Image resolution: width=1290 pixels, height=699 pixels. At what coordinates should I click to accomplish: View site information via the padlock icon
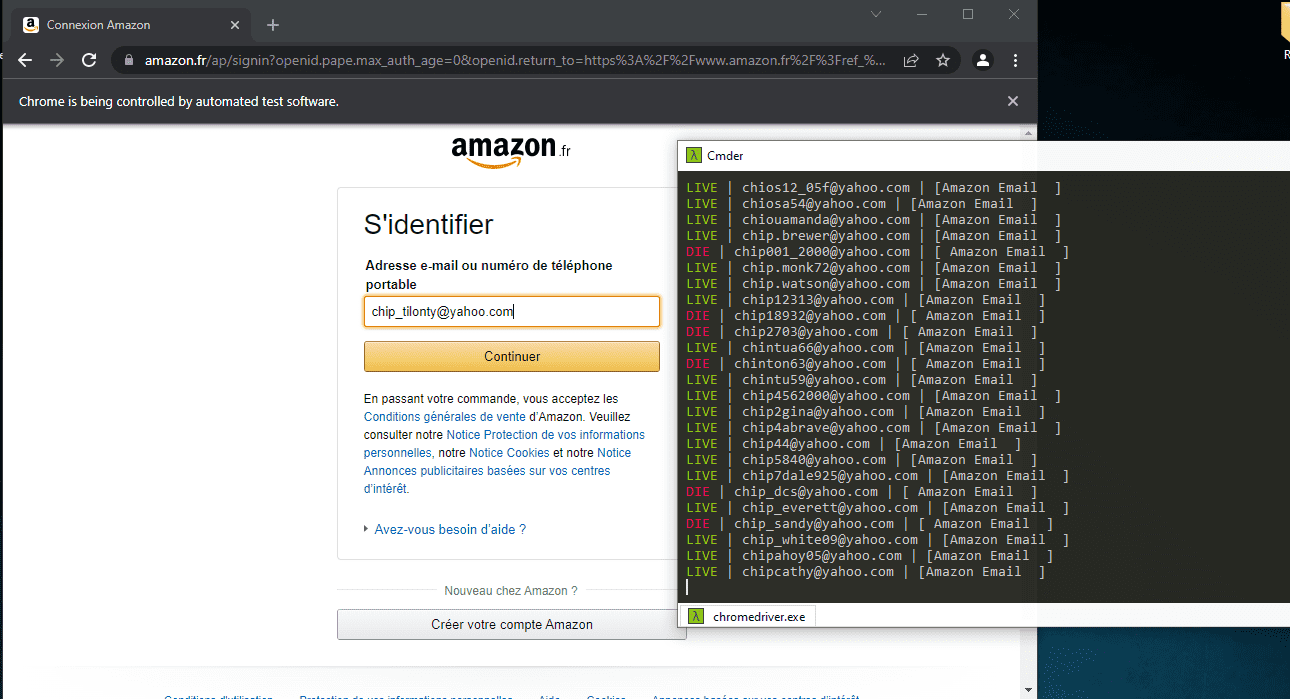click(127, 60)
